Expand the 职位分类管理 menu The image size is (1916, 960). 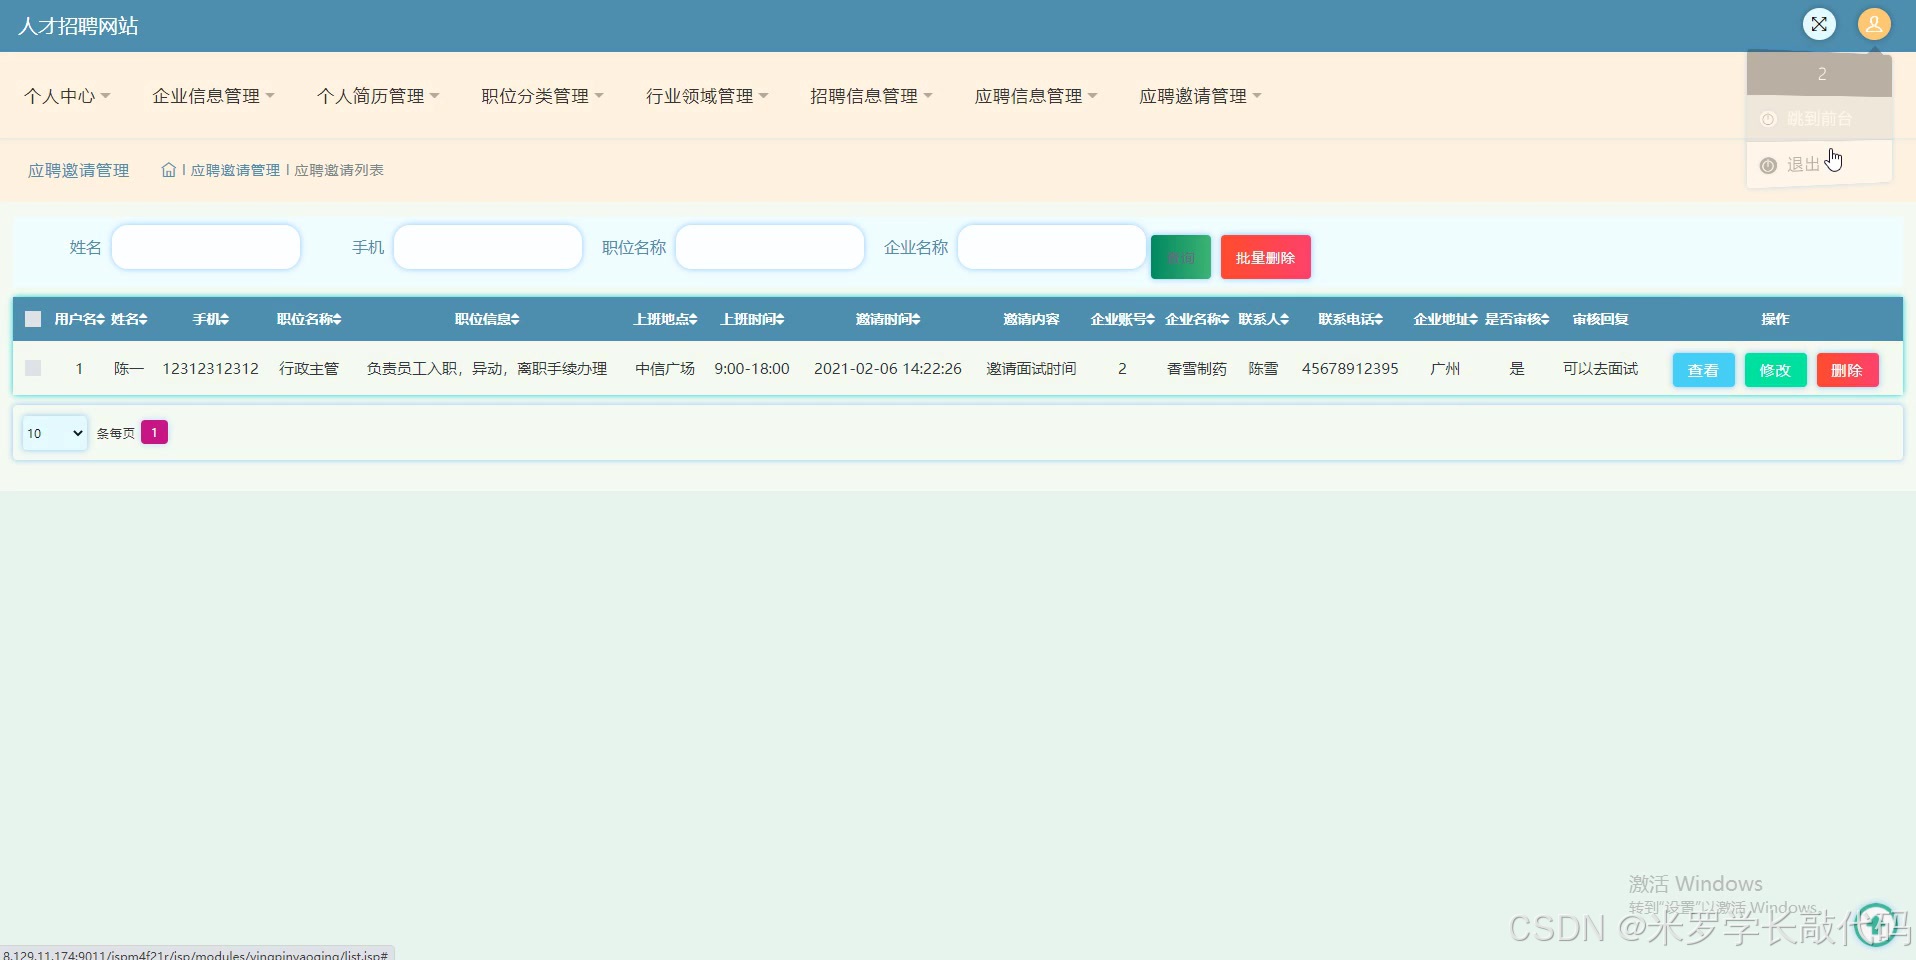[542, 96]
